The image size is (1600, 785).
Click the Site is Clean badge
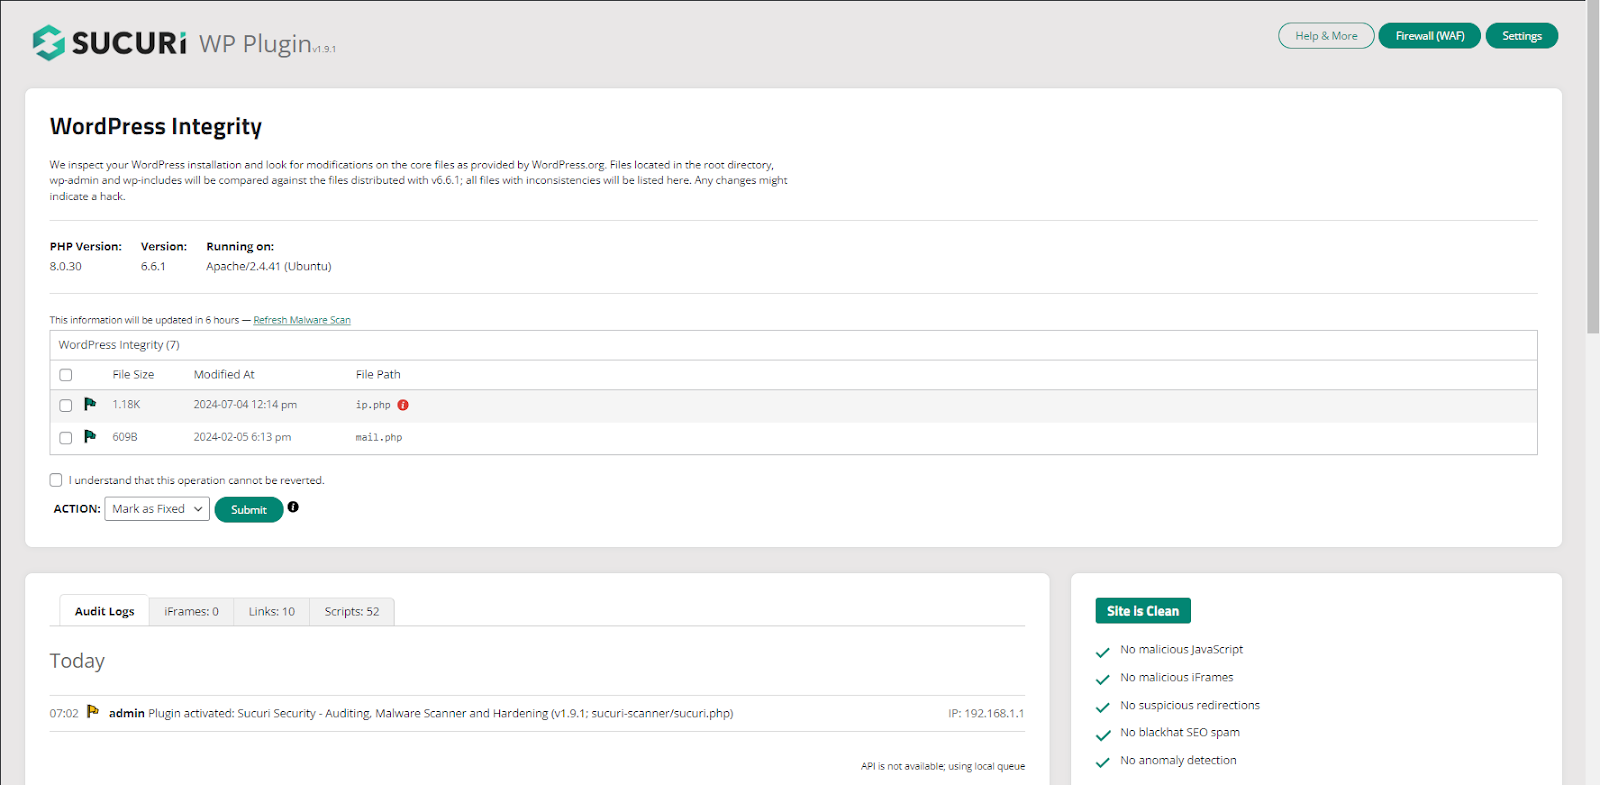(x=1143, y=611)
